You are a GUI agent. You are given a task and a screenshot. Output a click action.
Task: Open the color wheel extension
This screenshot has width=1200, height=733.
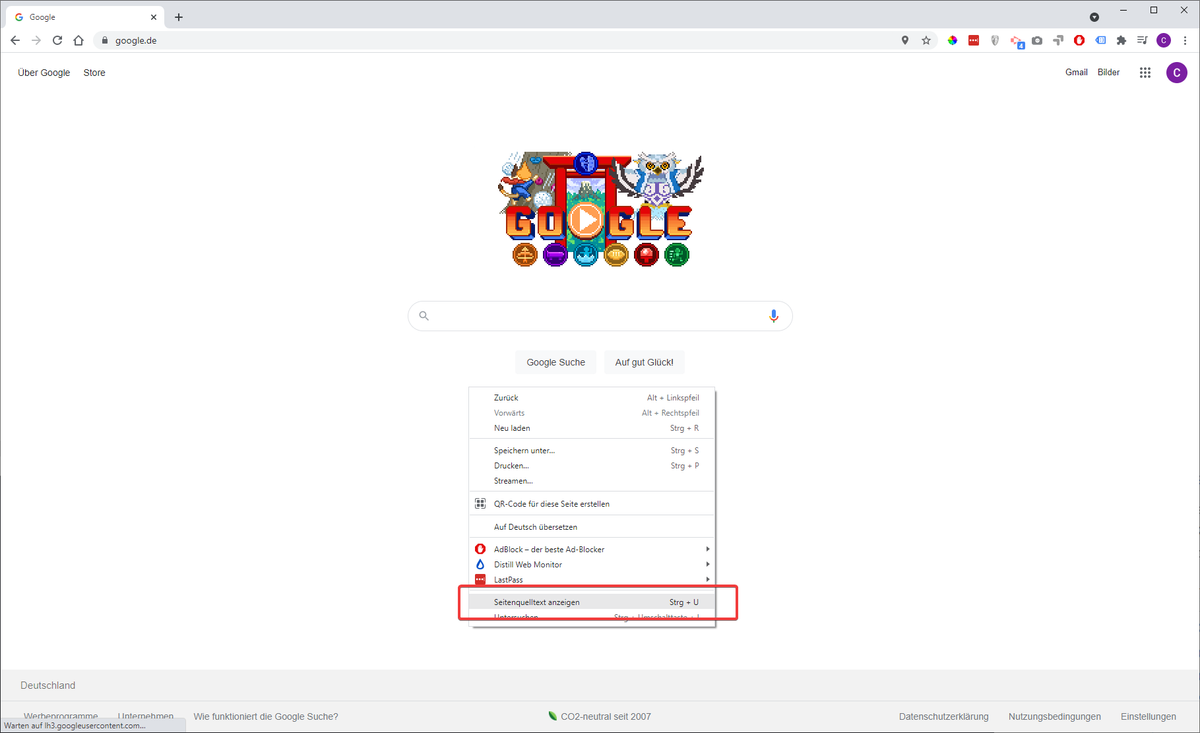pos(952,40)
